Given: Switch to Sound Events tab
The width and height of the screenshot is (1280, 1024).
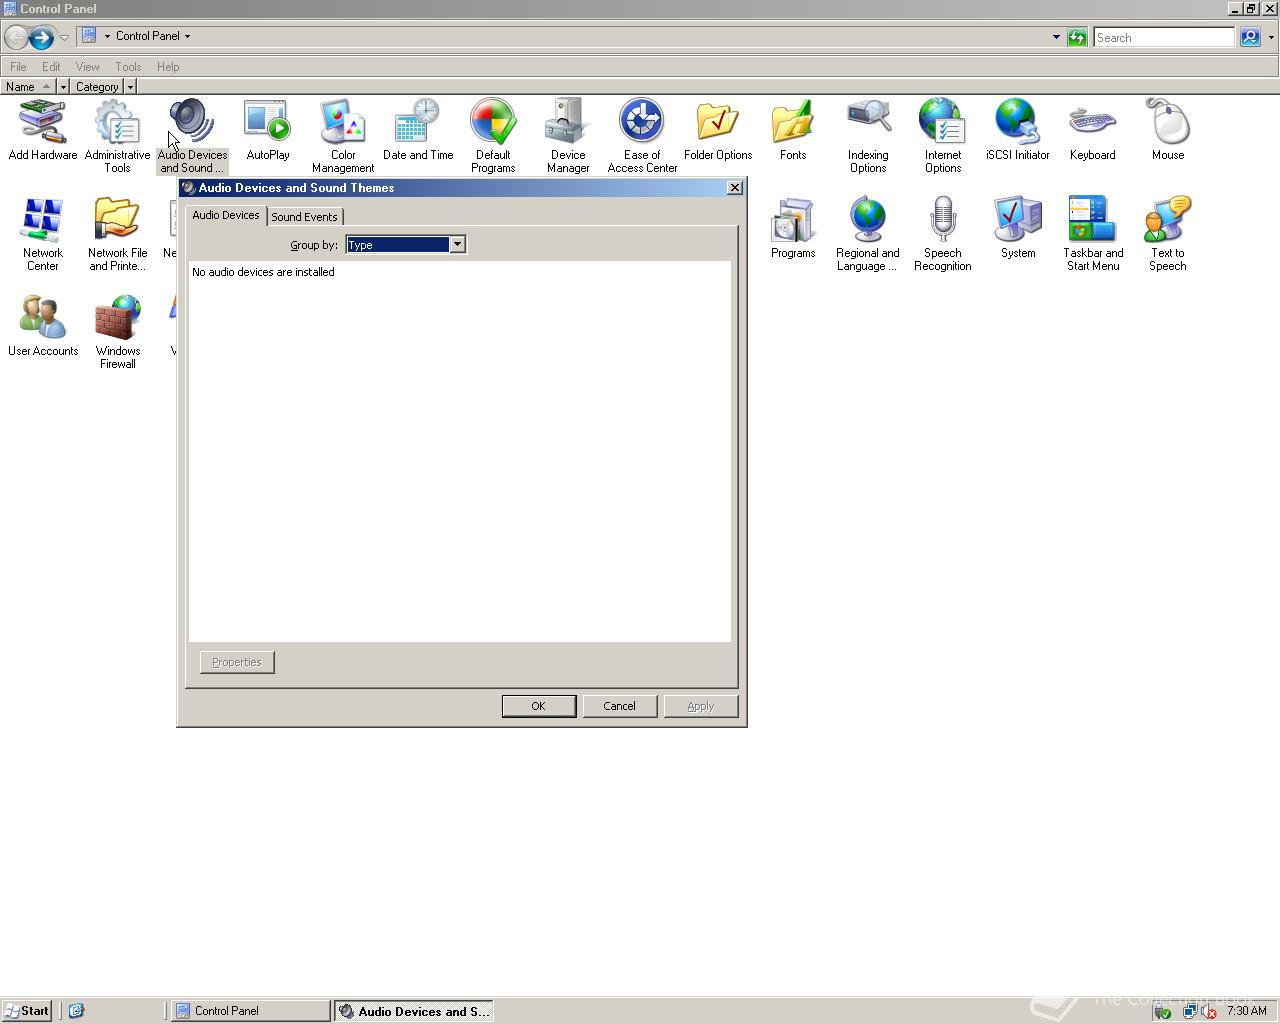Looking at the screenshot, I should 304,217.
